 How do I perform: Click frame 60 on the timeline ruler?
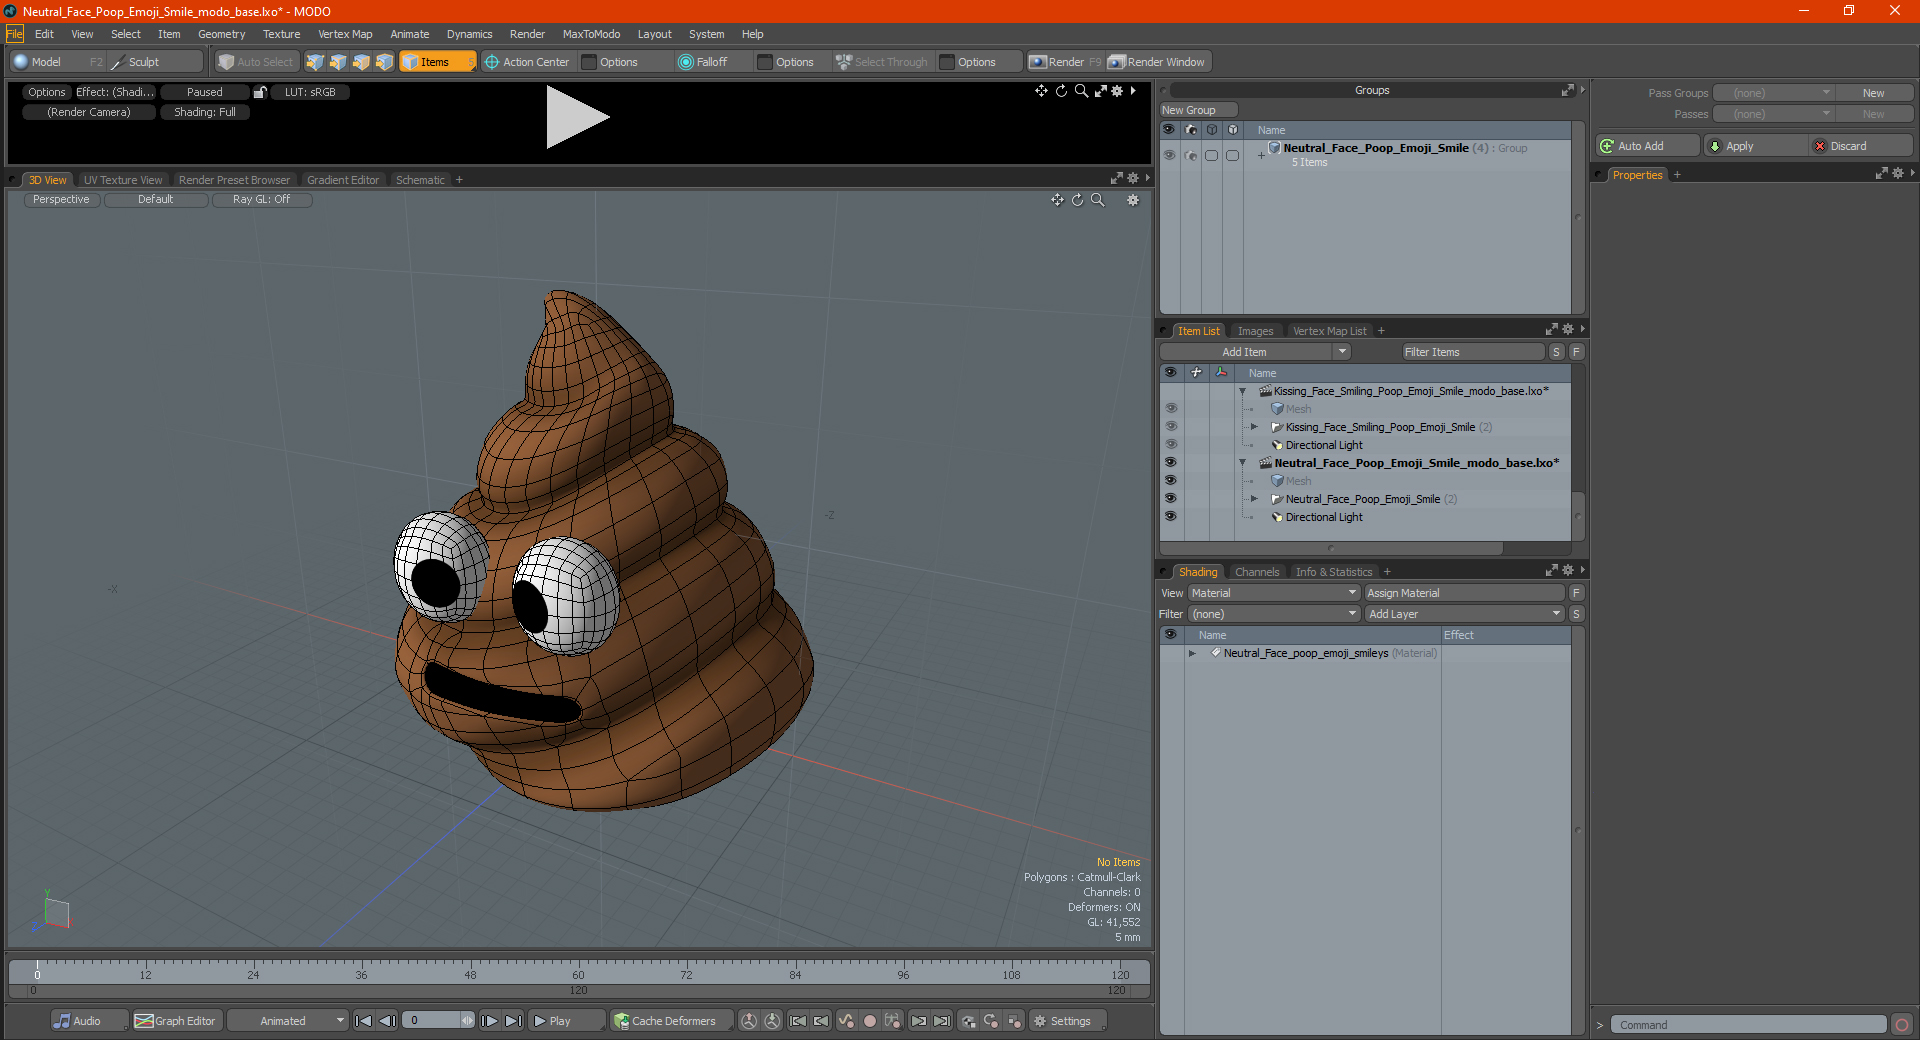pos(578,970)
